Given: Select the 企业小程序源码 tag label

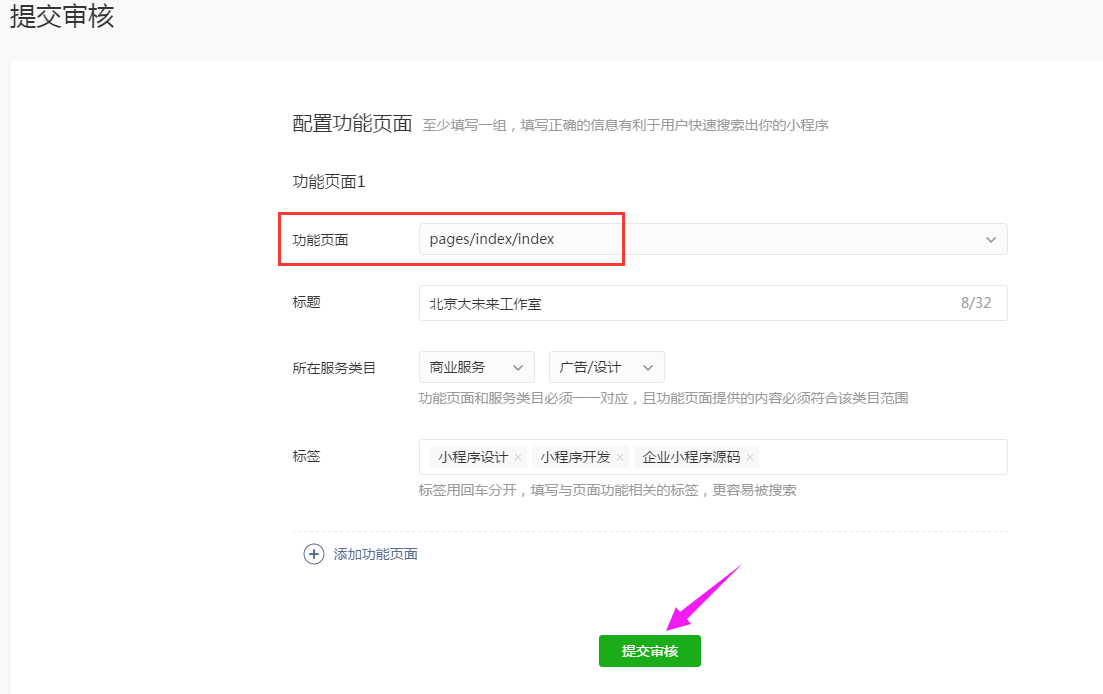Looking at the screenshot, I should [690, 457].
